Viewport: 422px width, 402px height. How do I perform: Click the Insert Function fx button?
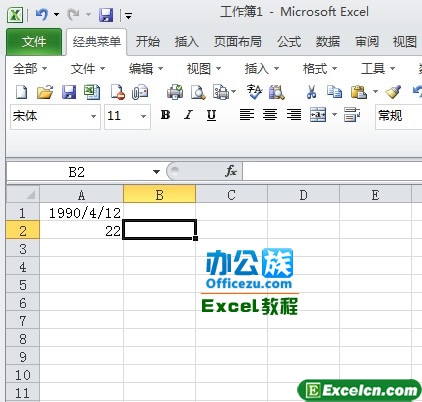[231, 171]
